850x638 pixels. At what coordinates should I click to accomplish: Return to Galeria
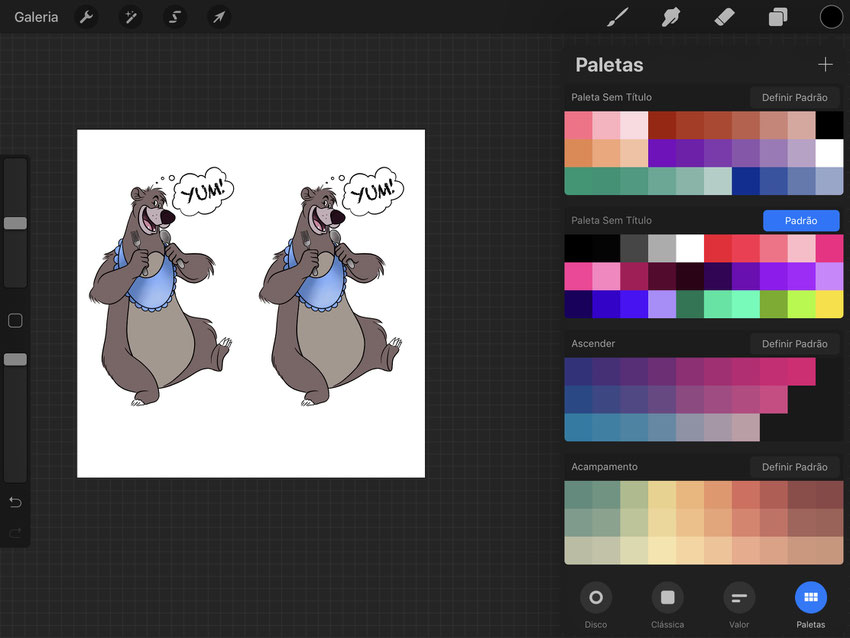[x=36, y=17]
